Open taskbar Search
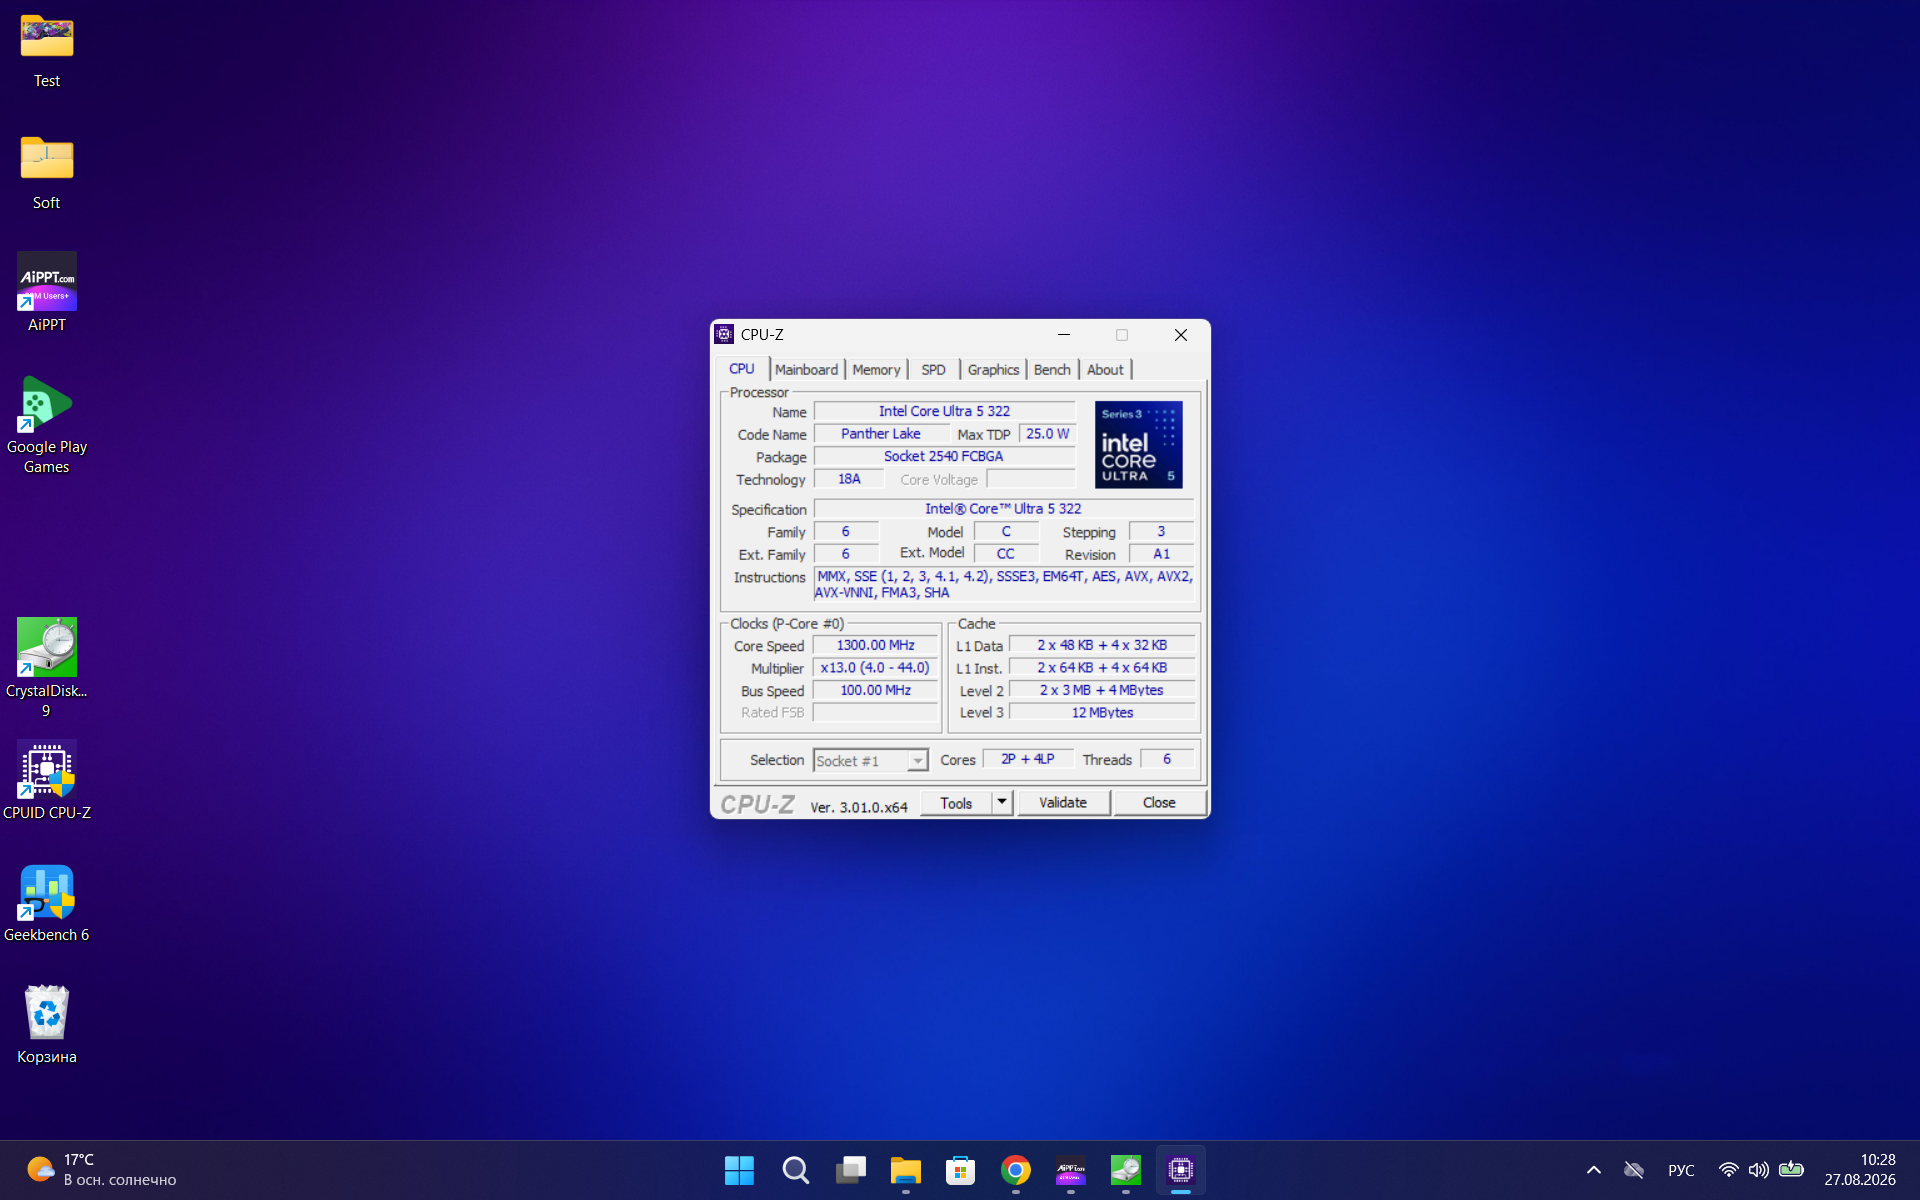This screenshot has height=1200, width=1920. 796,1170
